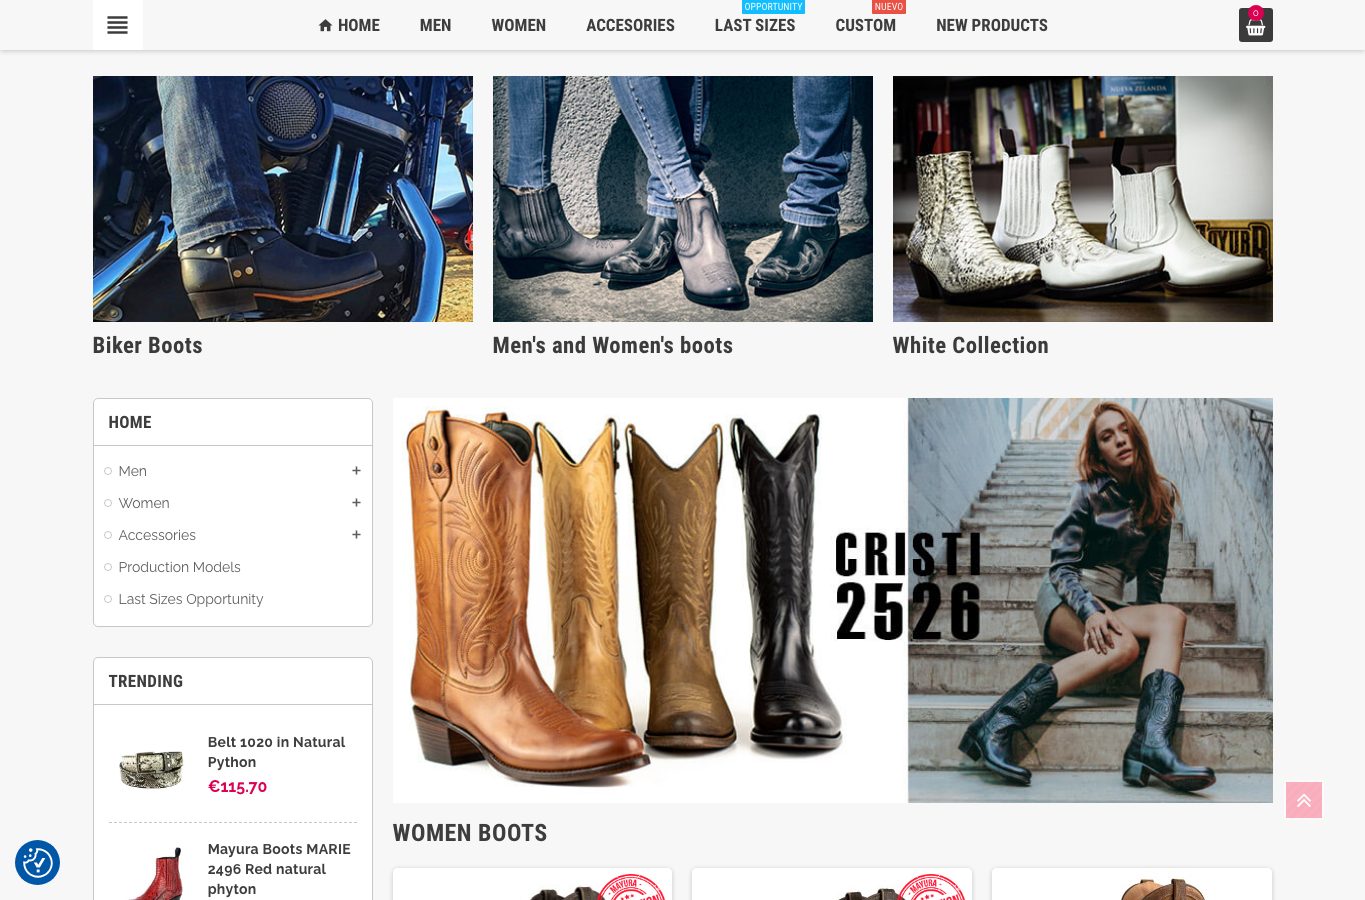Select the Accessories sidebar category link
Image resolution: width=1365 pixels, height=900 pixels.
[x=157, y=535]
